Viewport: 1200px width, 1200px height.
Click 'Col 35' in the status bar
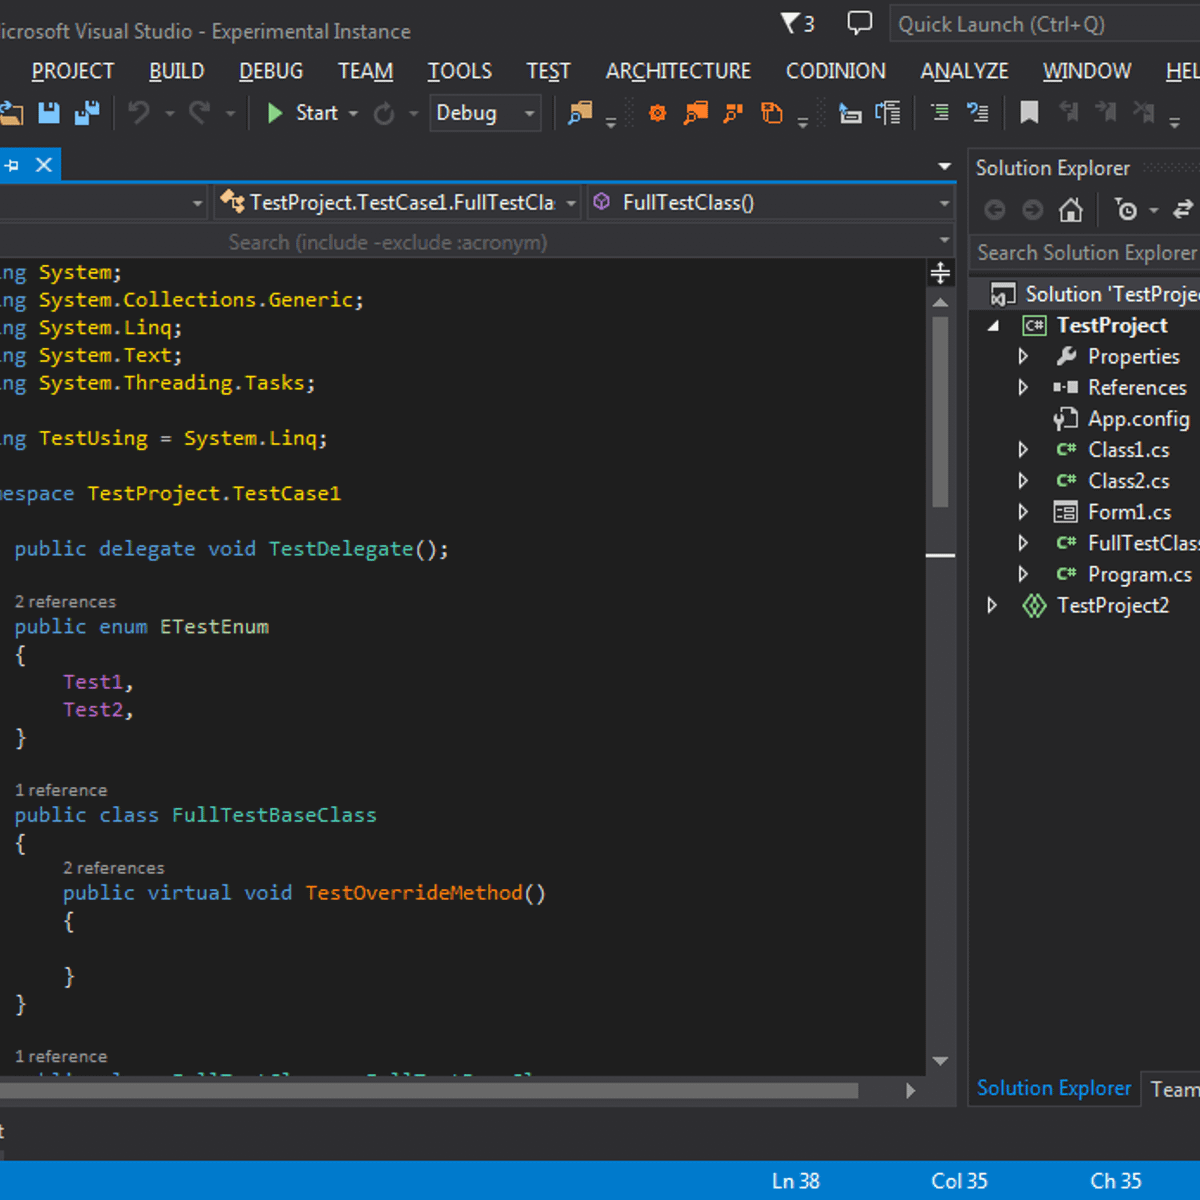pyautogui.click(x=959, y=1181)
